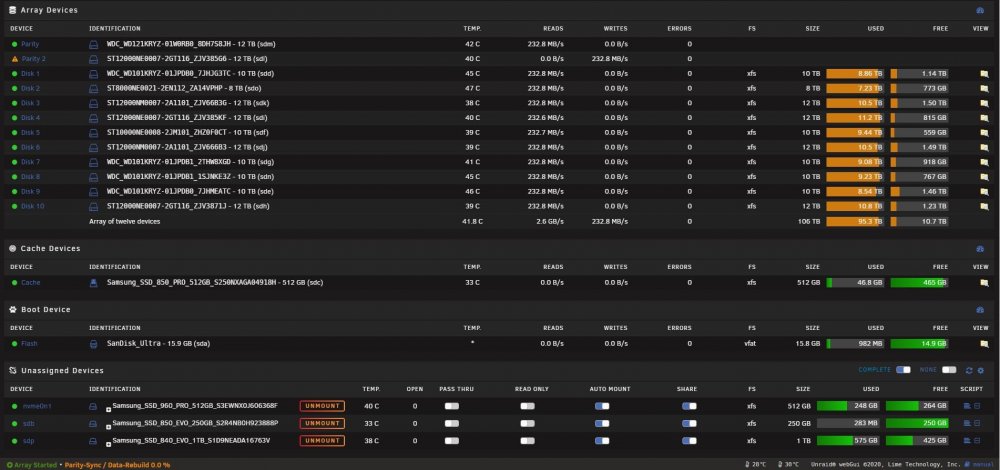Disable Share for nvme0n1
This screenshot has height=470, width=1000.
689,406
